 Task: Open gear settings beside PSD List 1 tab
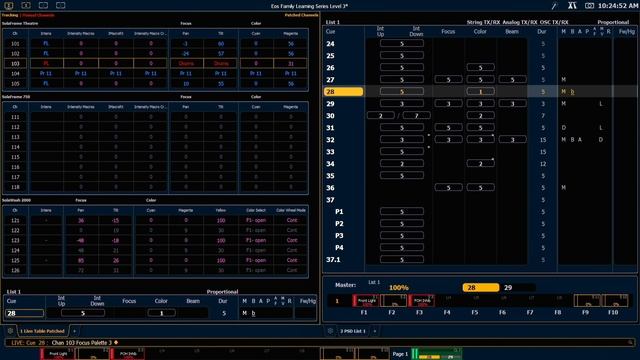(330, 331)
